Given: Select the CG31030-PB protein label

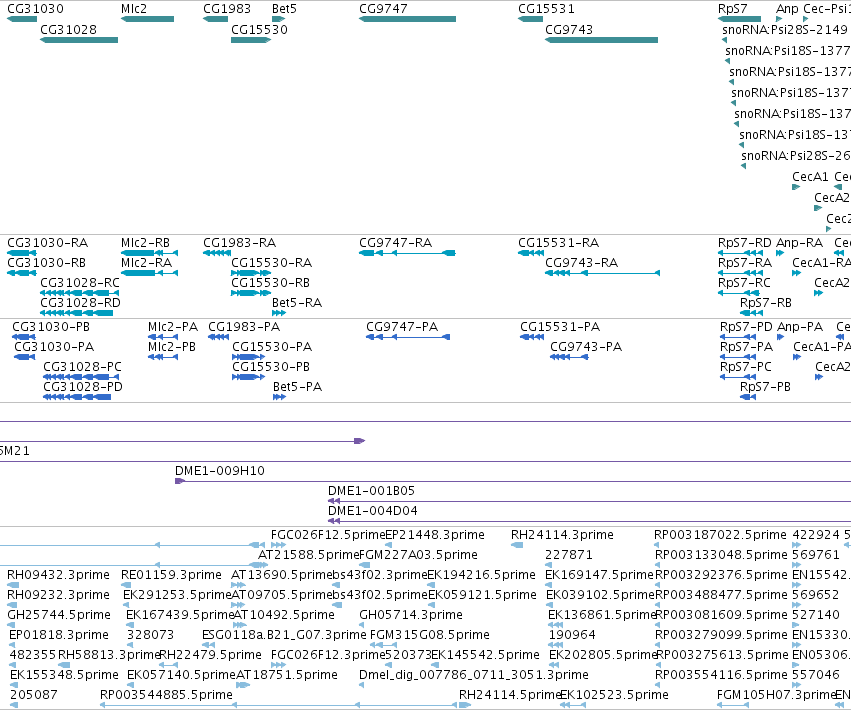Looking at the screenshot, I should pyautogui.click(x=51, y=327).
